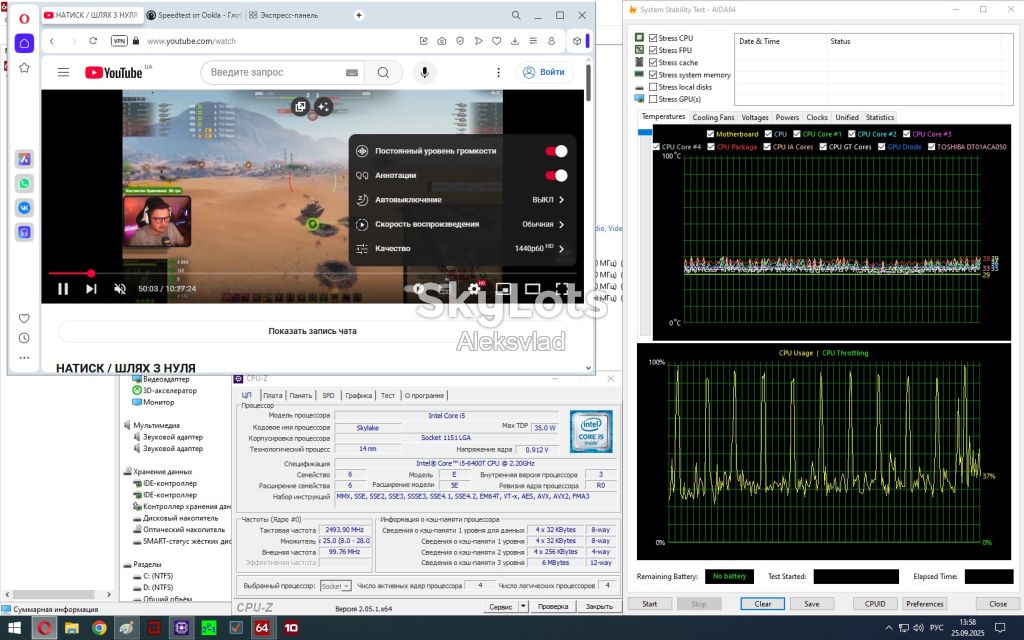Switch to Voltages tab in AIDA64
This screenshot has width=1024, height=640.
coord(755,118)
